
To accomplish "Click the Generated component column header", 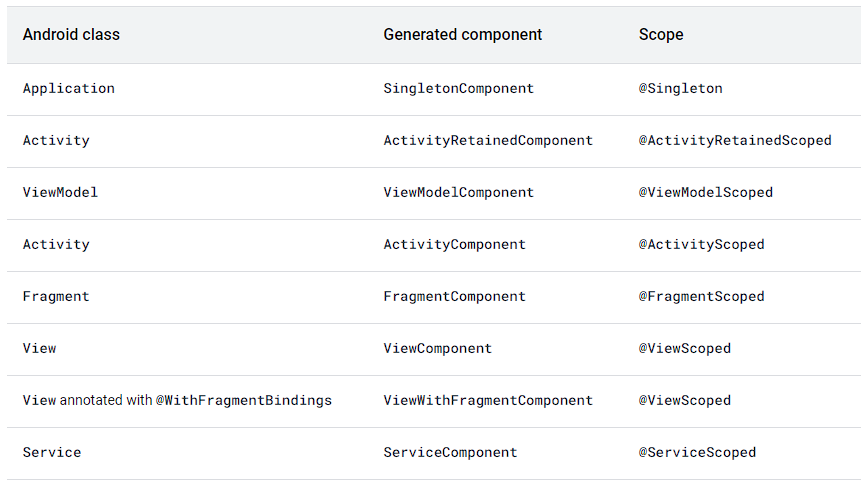I will tap(462, 35).
